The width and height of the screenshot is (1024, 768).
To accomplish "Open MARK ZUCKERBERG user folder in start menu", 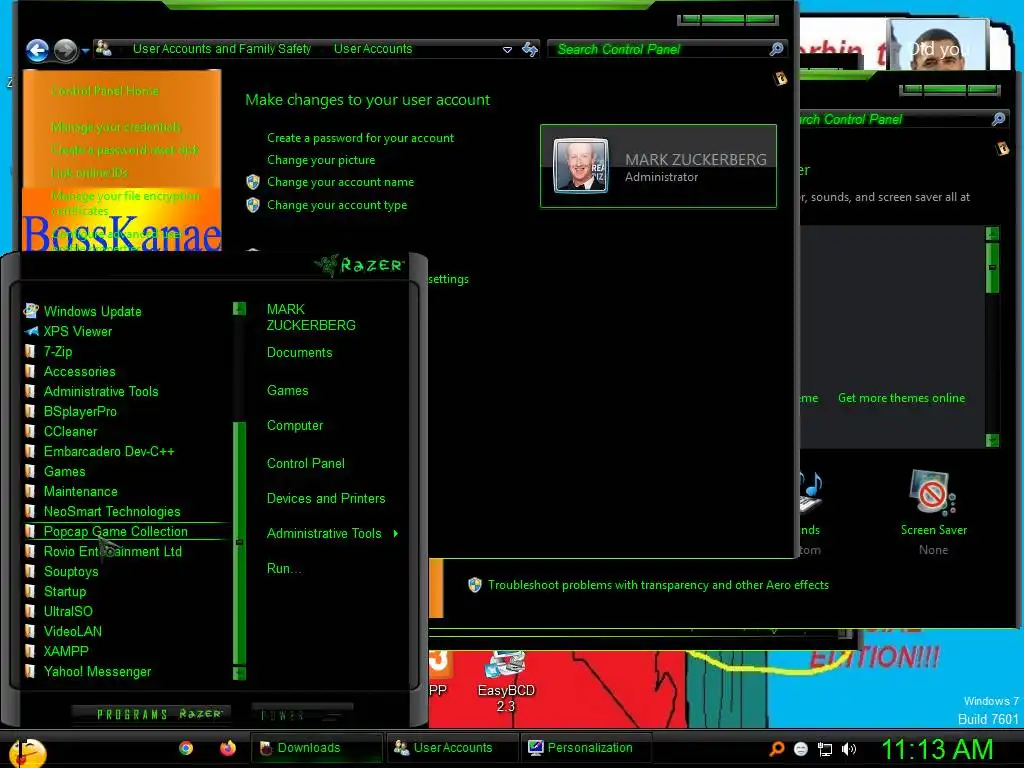I will 311,317.
